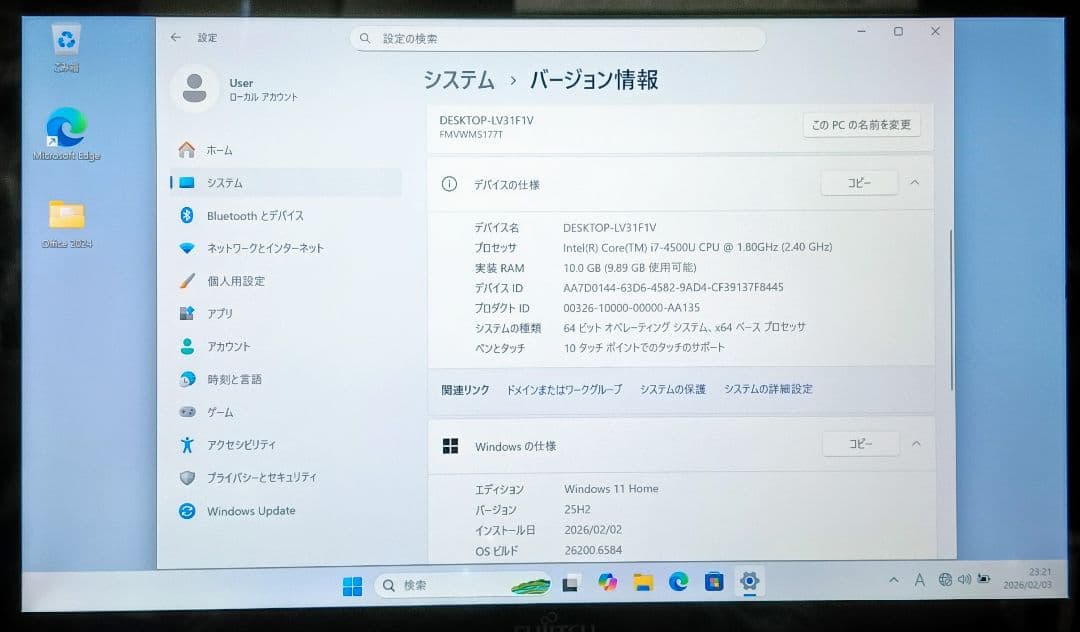Open Copilot from the taskbar

608,581
